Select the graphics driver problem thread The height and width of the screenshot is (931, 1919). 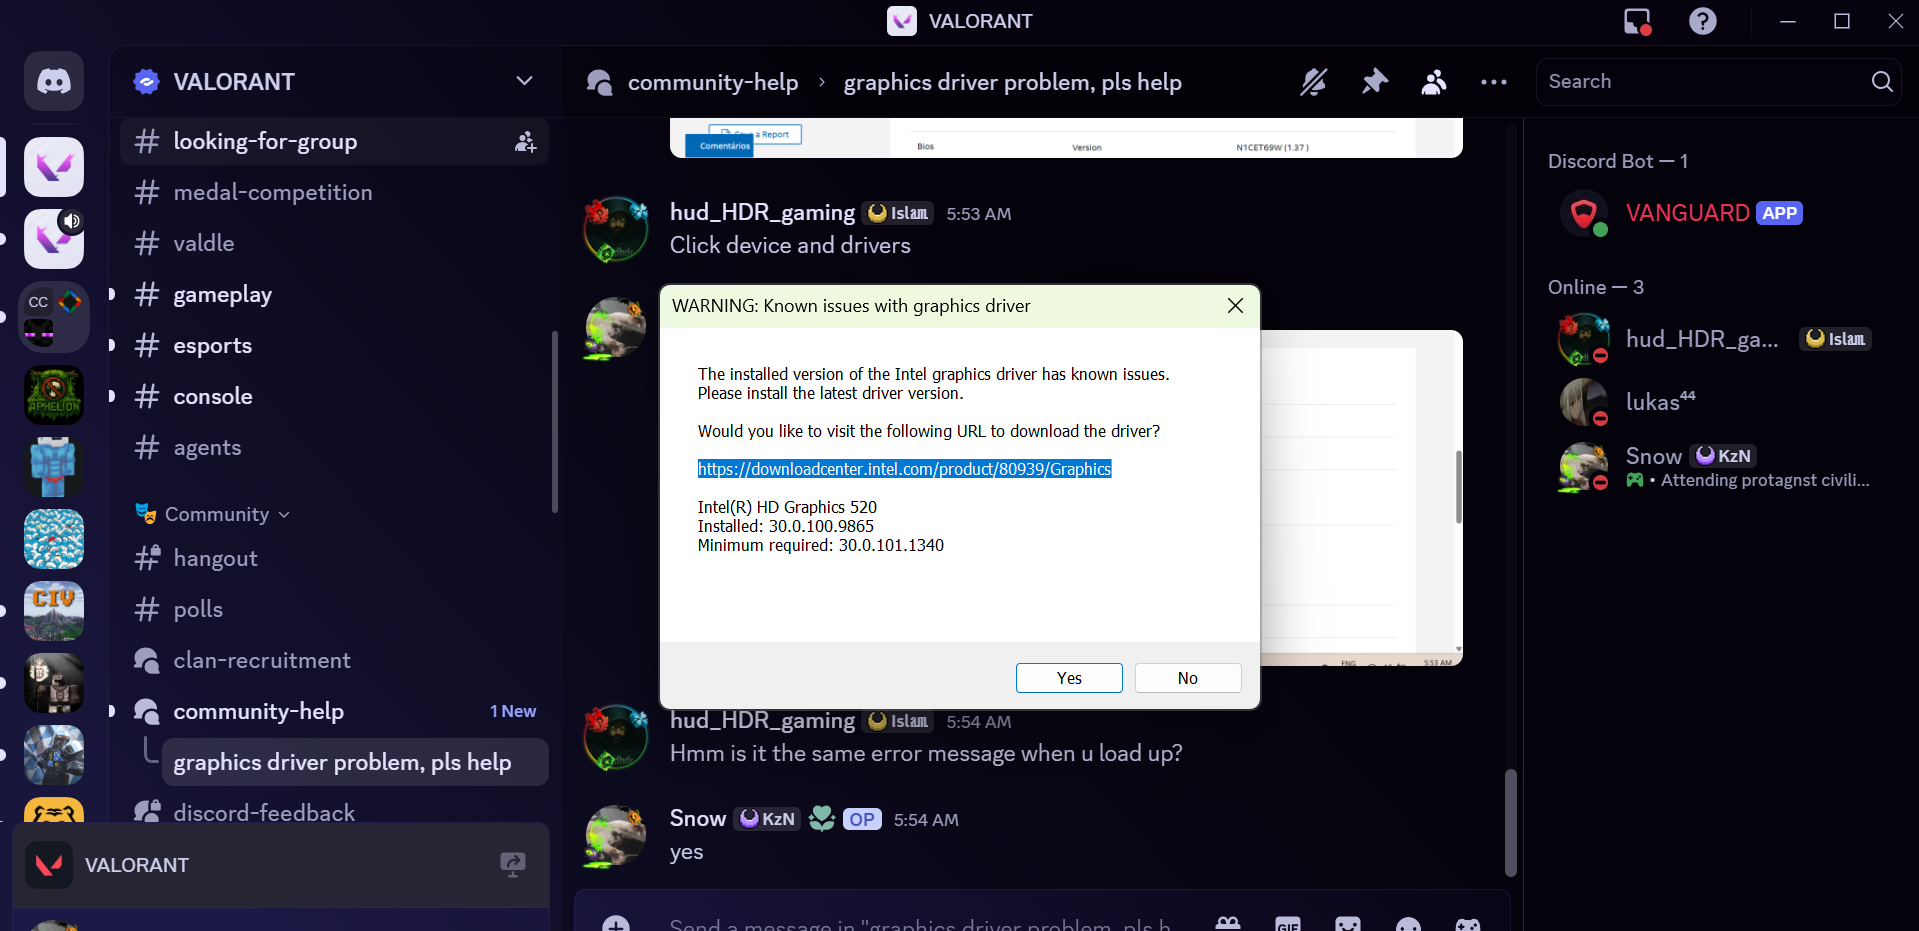[355, 762]
